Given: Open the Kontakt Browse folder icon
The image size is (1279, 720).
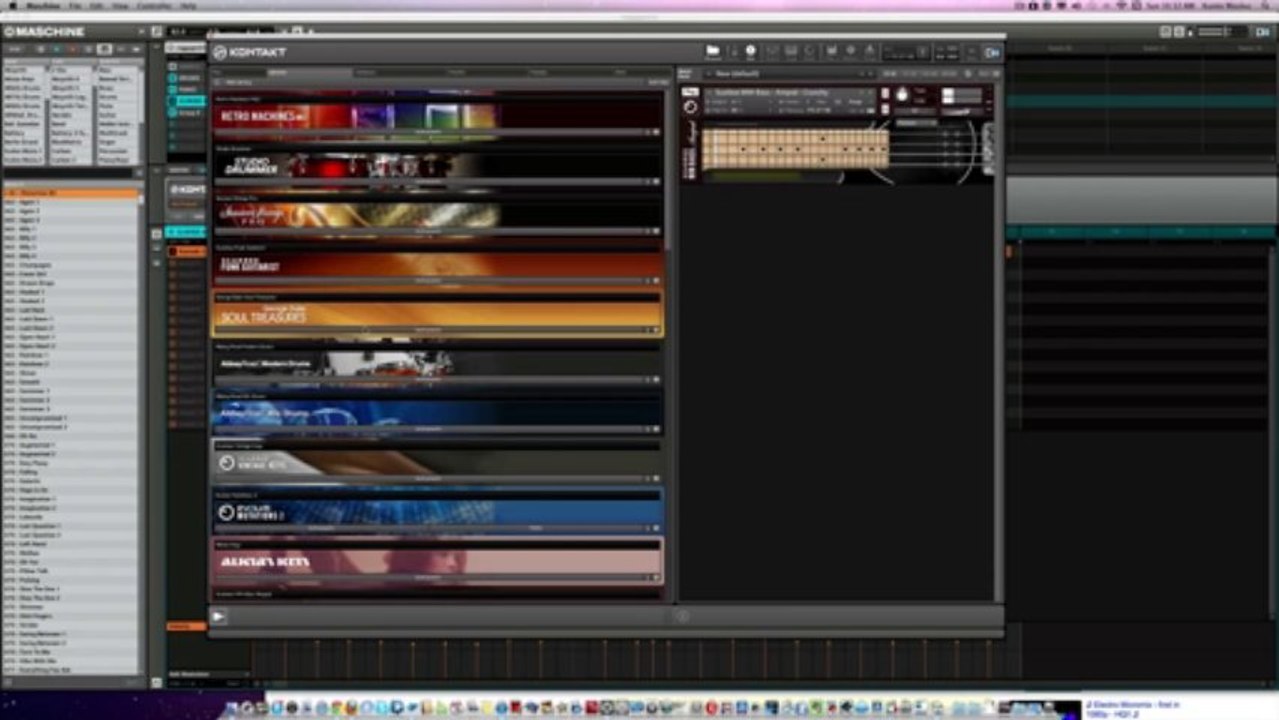Looking at the screenshot, I should coord(713,52).
